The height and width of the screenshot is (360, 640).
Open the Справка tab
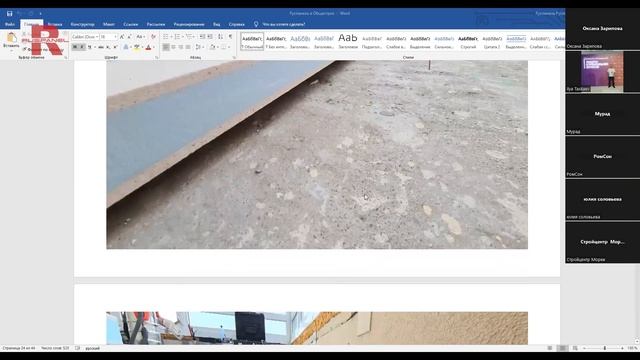coord(237,24)
